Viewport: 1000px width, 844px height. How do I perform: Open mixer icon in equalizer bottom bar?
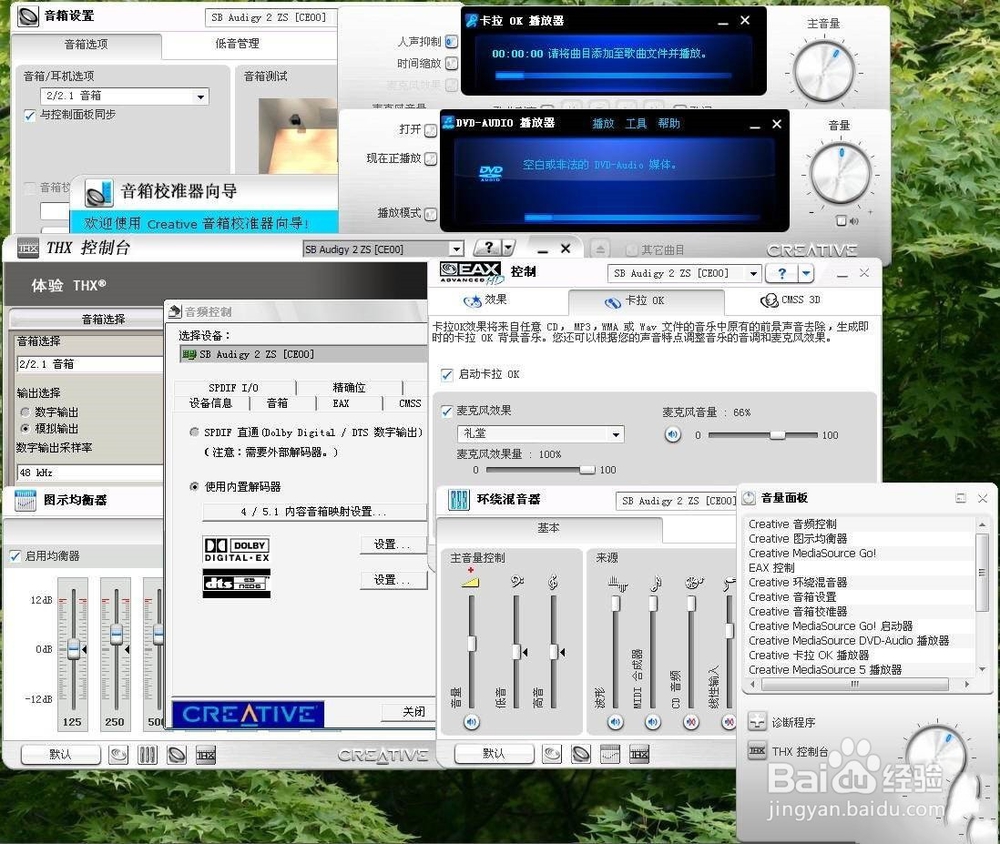pyautogui.click(x=147, y=755)
